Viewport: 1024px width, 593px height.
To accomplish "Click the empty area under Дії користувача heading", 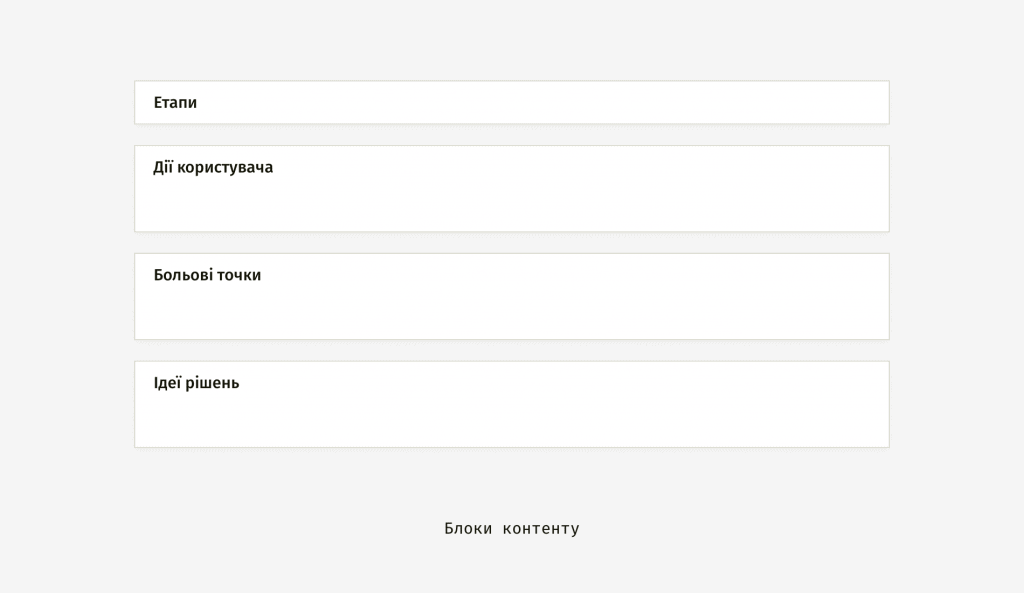I will tap(512, 204).
